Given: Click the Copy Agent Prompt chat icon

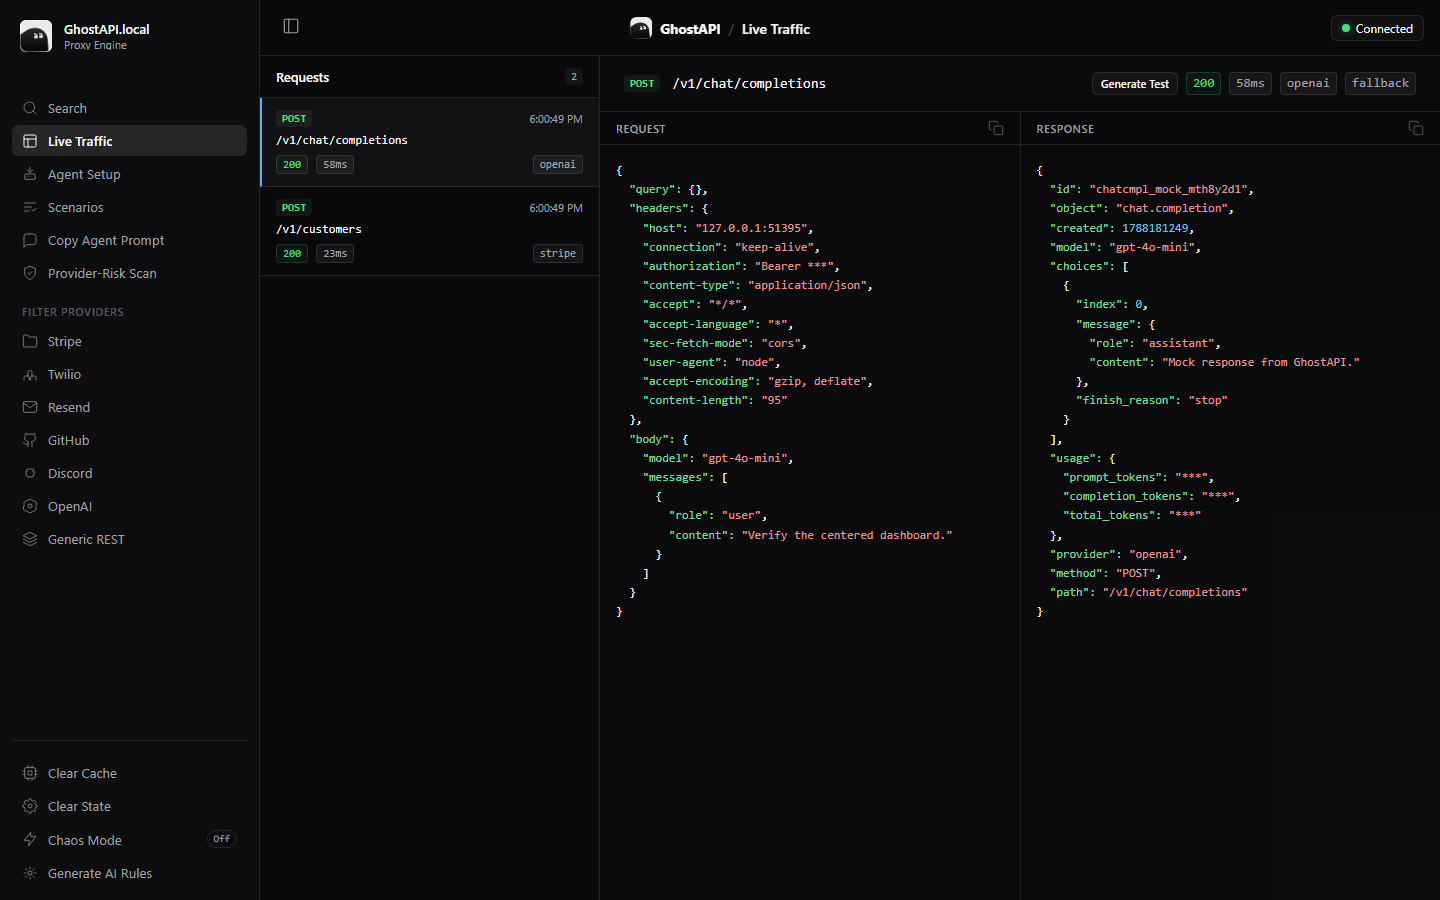Looking at the screenshot, I should coord(30,240).
